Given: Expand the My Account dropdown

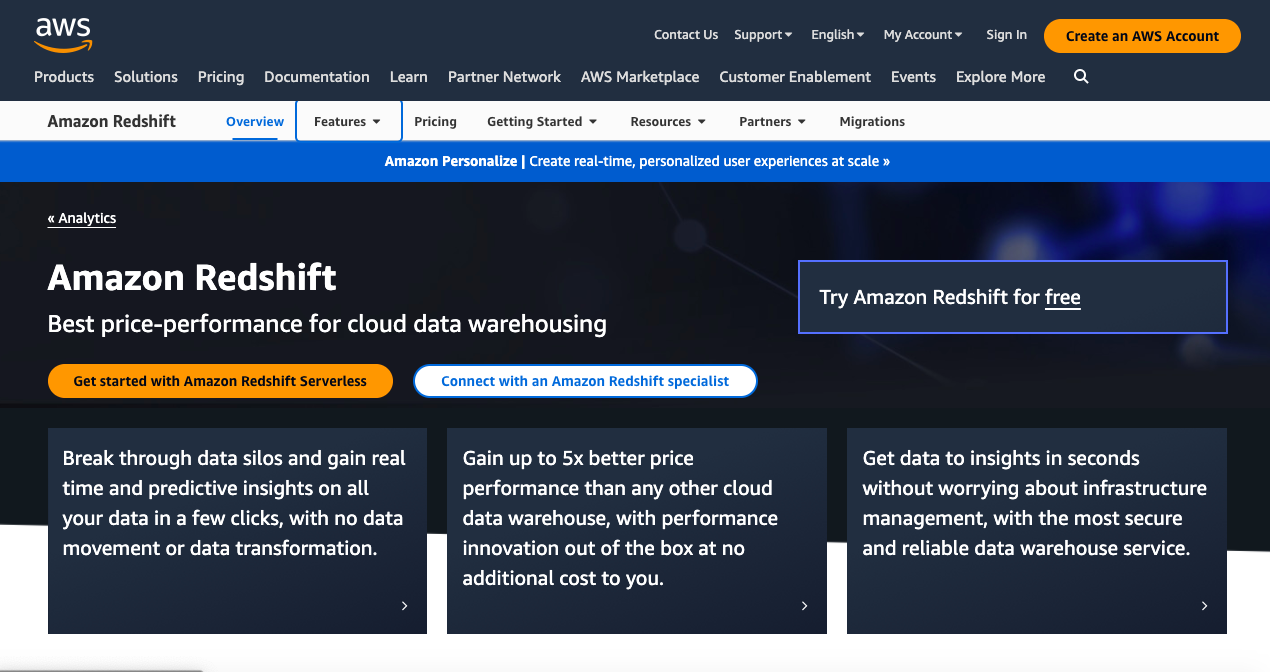Looking at the screenshot, I should coord(923,35).
